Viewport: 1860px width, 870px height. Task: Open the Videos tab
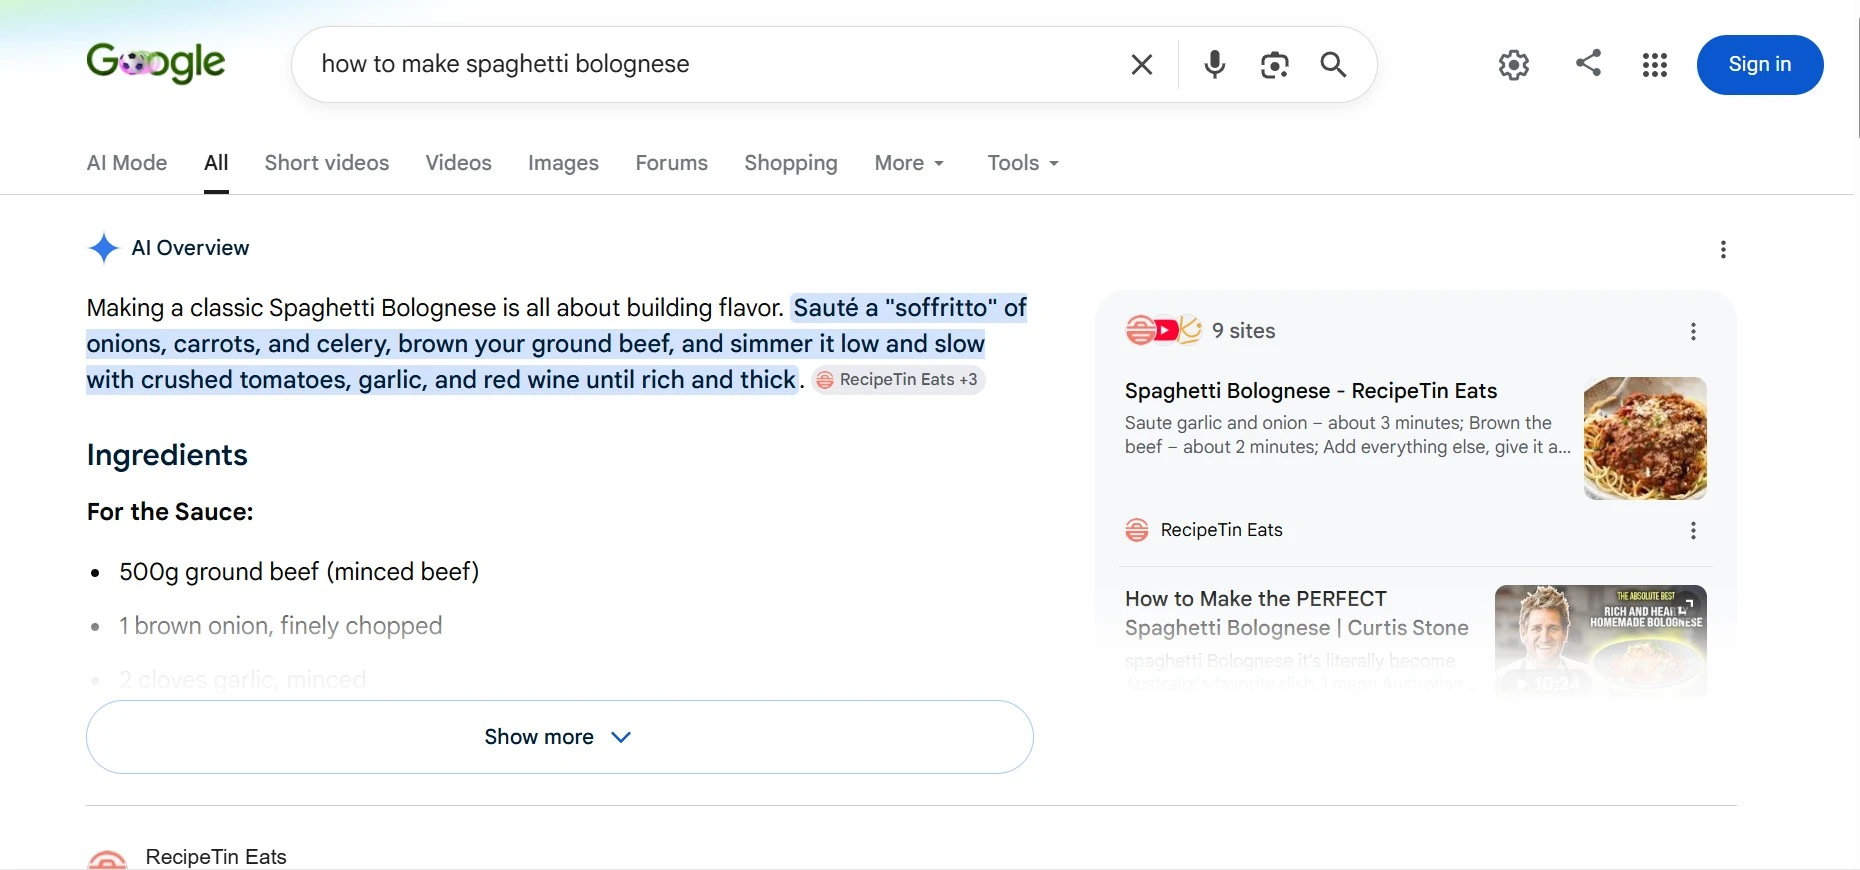pos(458,163)
